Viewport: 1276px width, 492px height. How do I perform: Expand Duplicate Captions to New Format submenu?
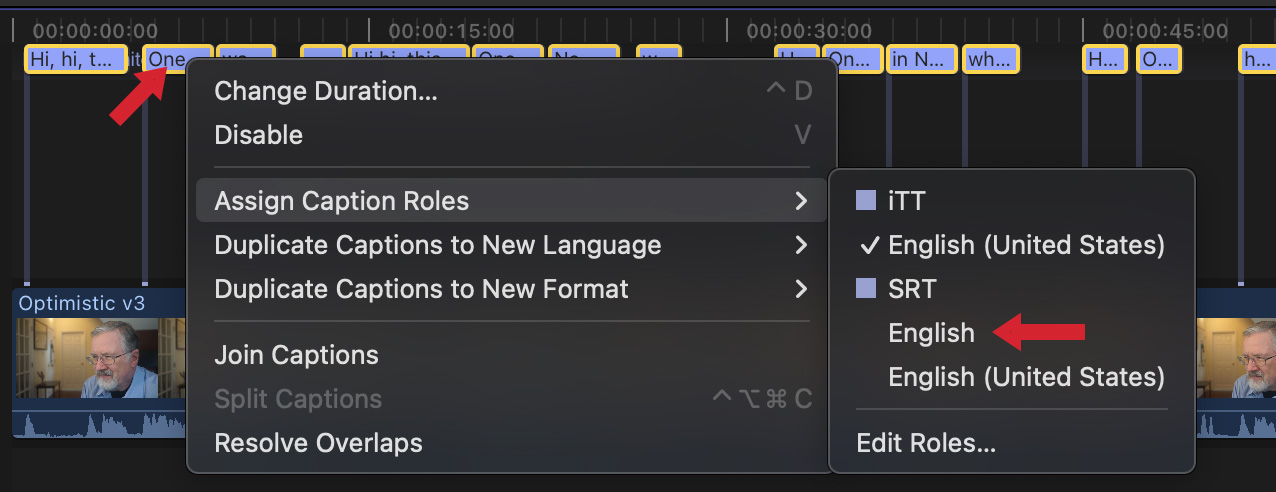pos(800,289)
